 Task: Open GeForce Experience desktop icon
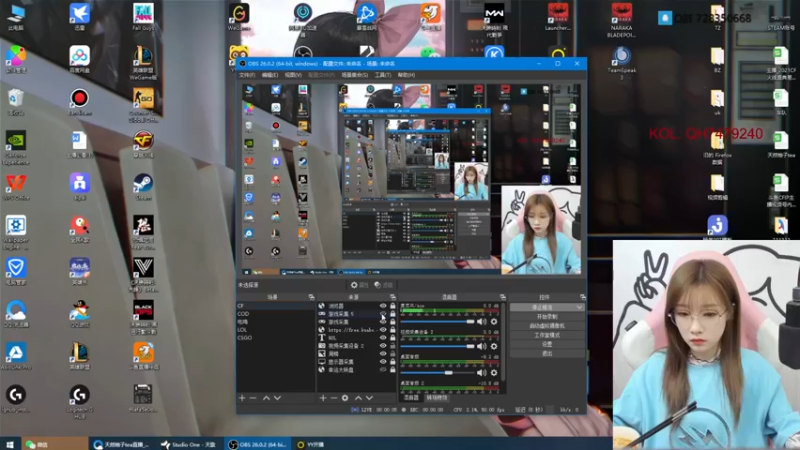pos(16,148)
